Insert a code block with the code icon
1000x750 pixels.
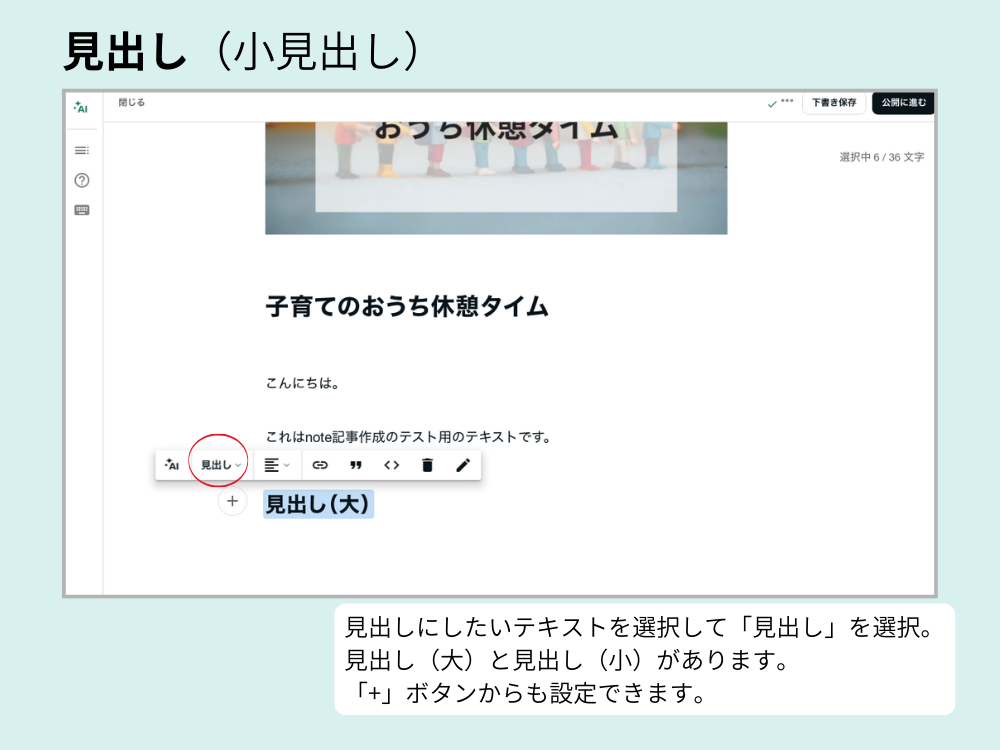pyautogui.click(x=392, y=464)
